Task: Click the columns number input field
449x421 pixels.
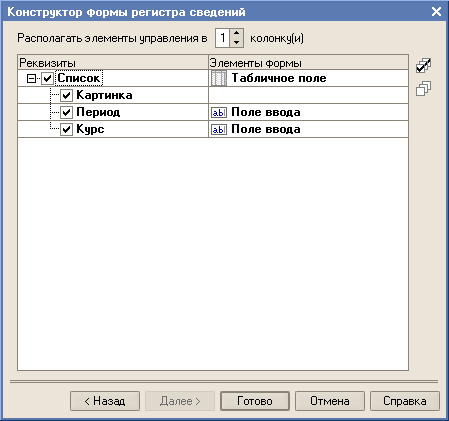Action: 223,38
